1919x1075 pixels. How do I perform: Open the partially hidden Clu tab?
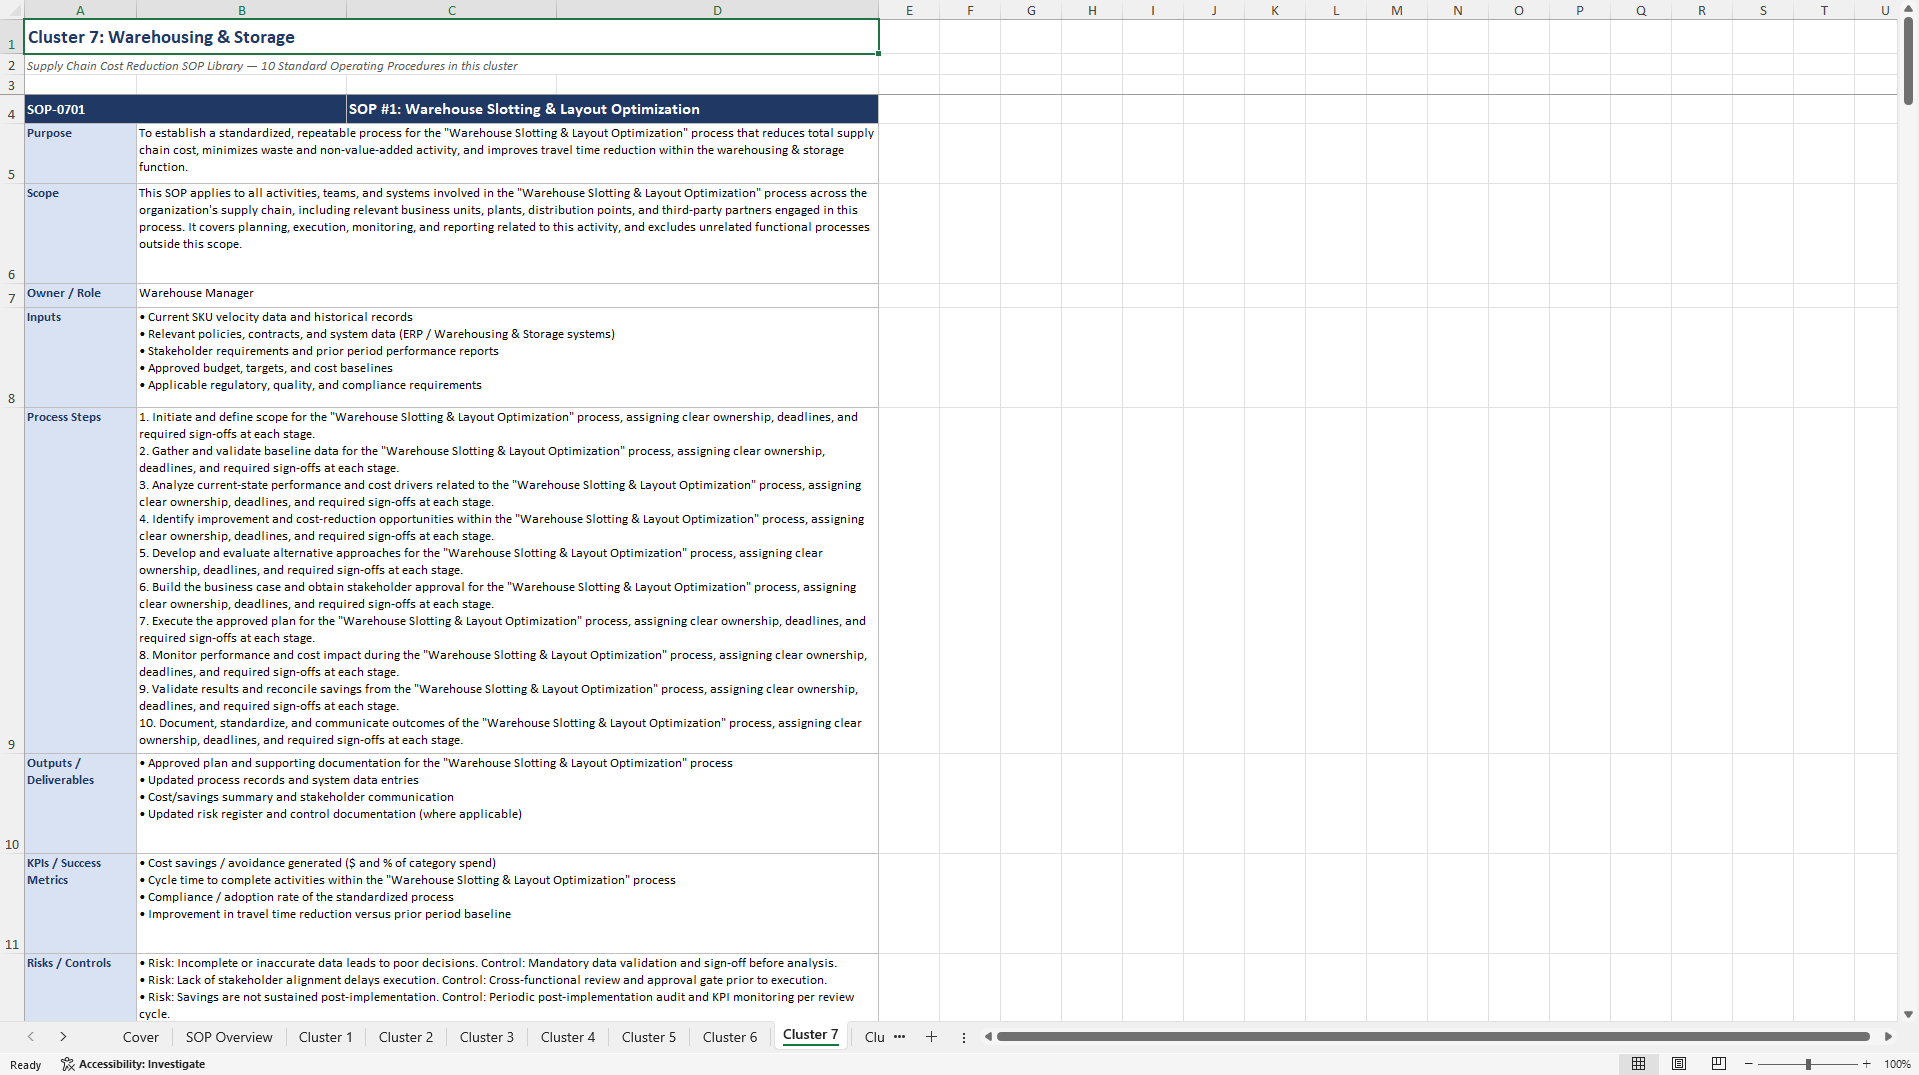tap(874, 1037)
